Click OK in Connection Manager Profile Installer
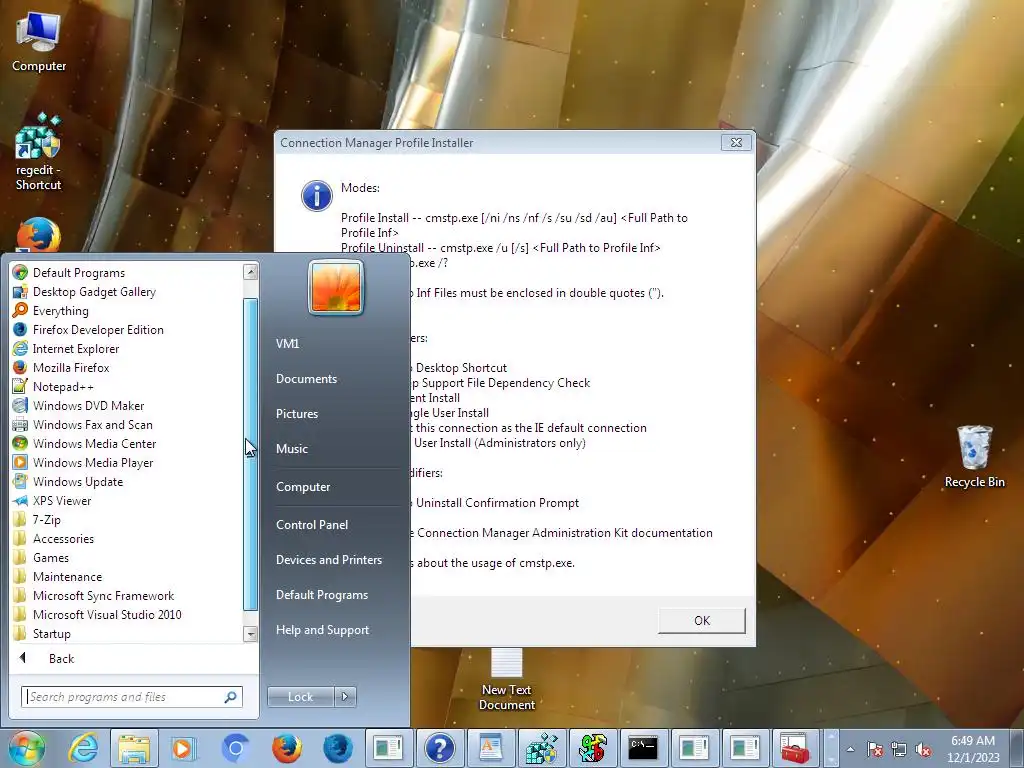The width and height of the screenshot is (1024, 768). click(702, 620)
